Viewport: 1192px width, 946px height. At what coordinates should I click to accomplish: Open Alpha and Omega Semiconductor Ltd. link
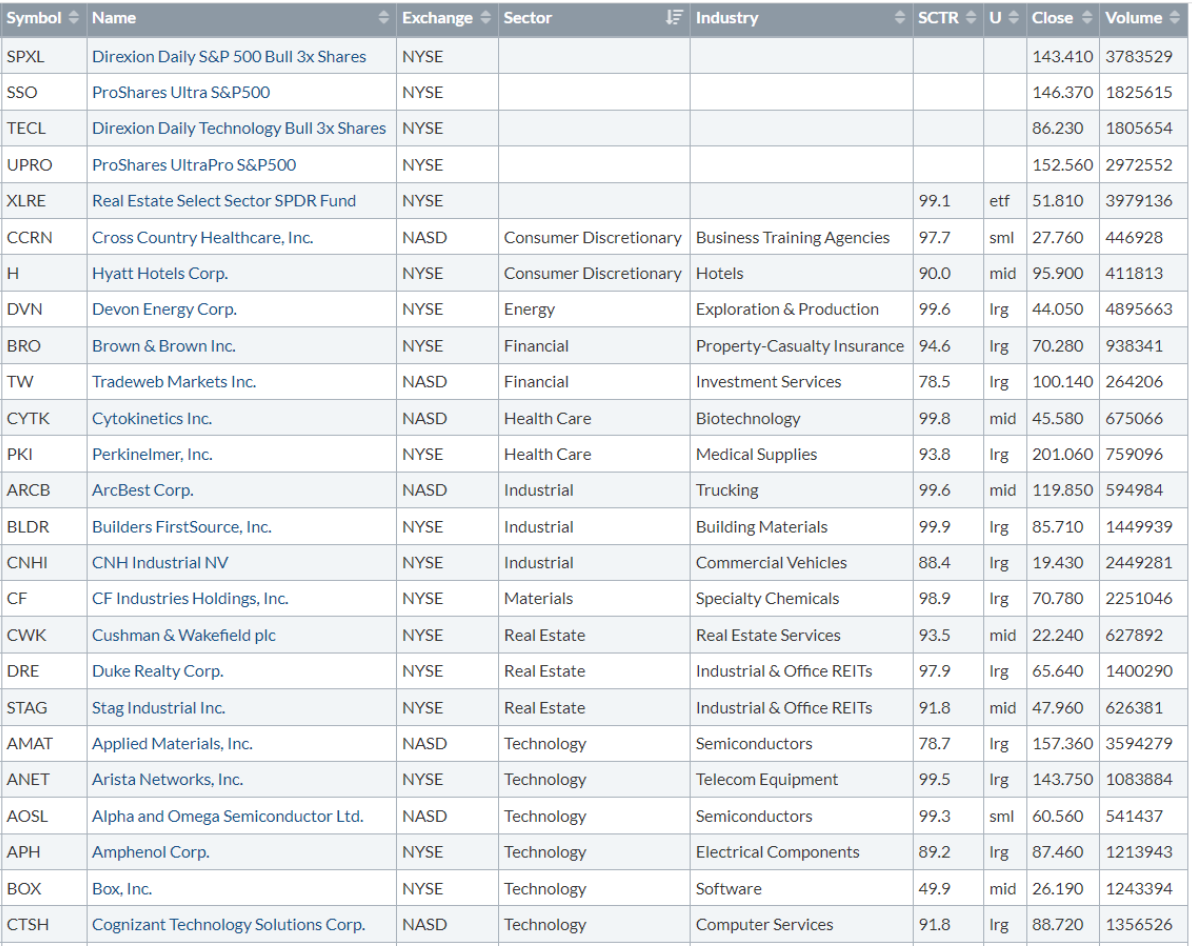click(x=227, y=816)
